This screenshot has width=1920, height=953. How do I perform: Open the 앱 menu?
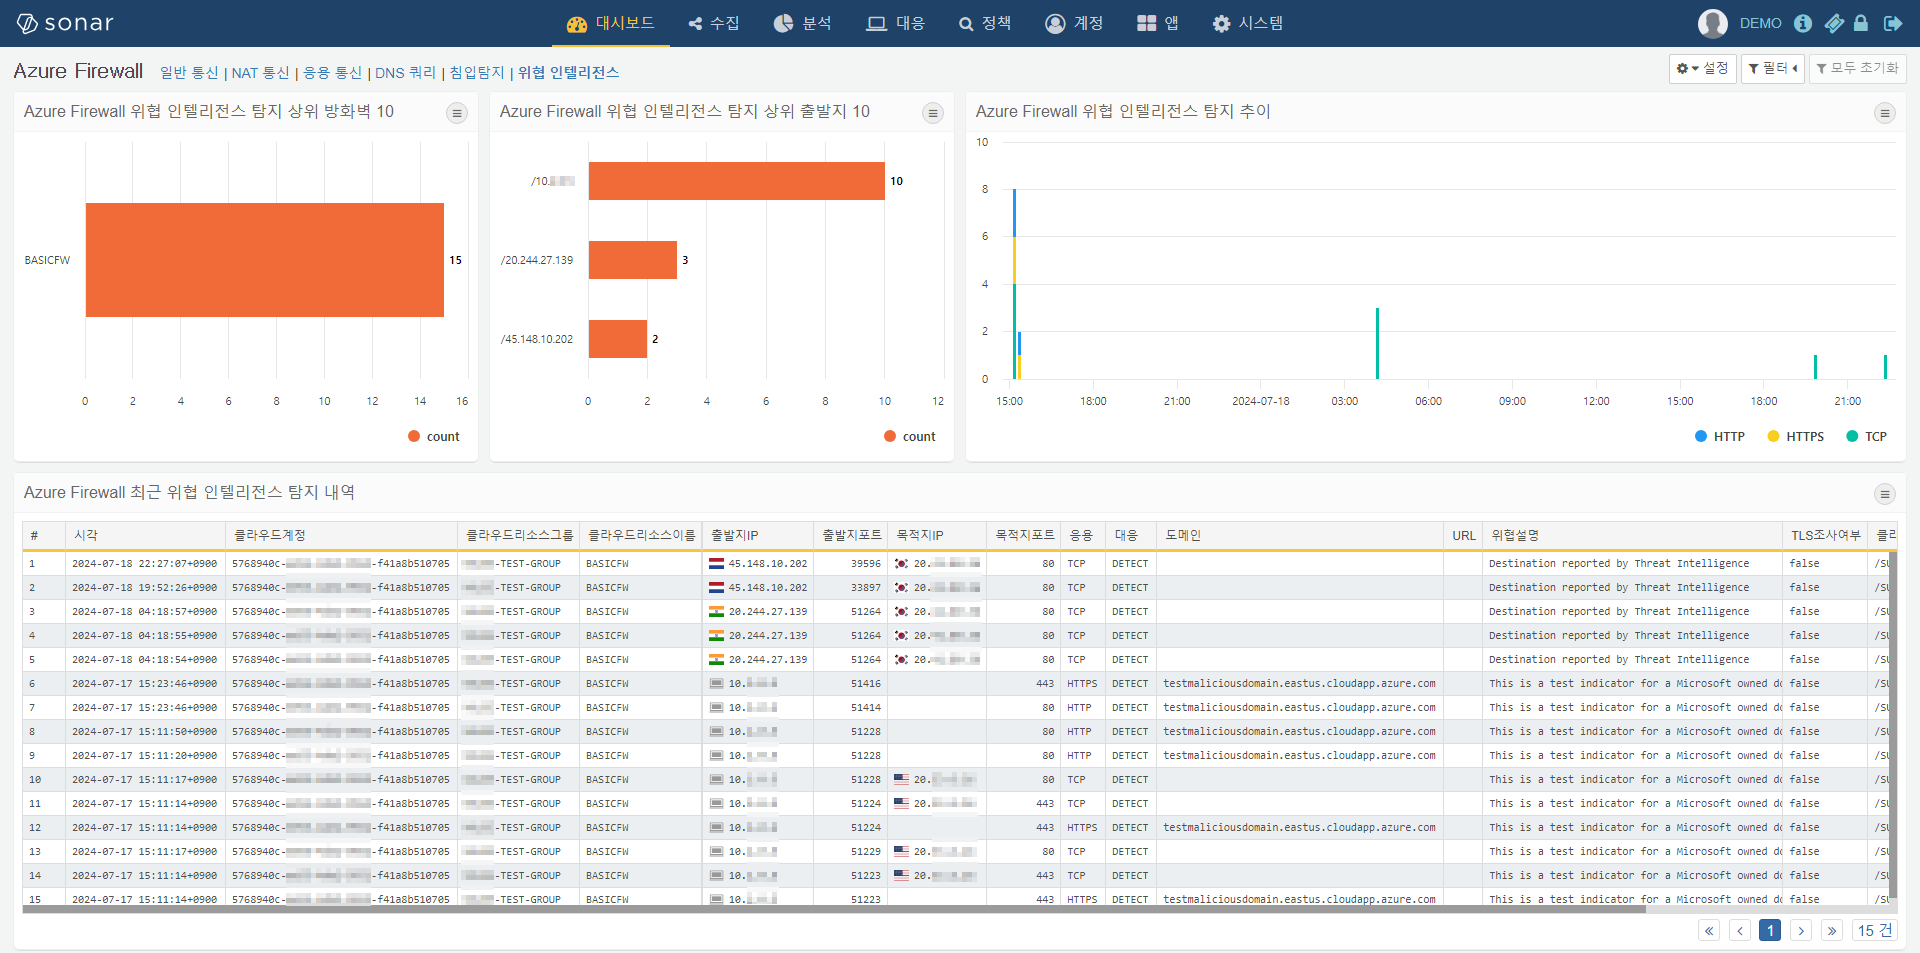point(1158,23)
